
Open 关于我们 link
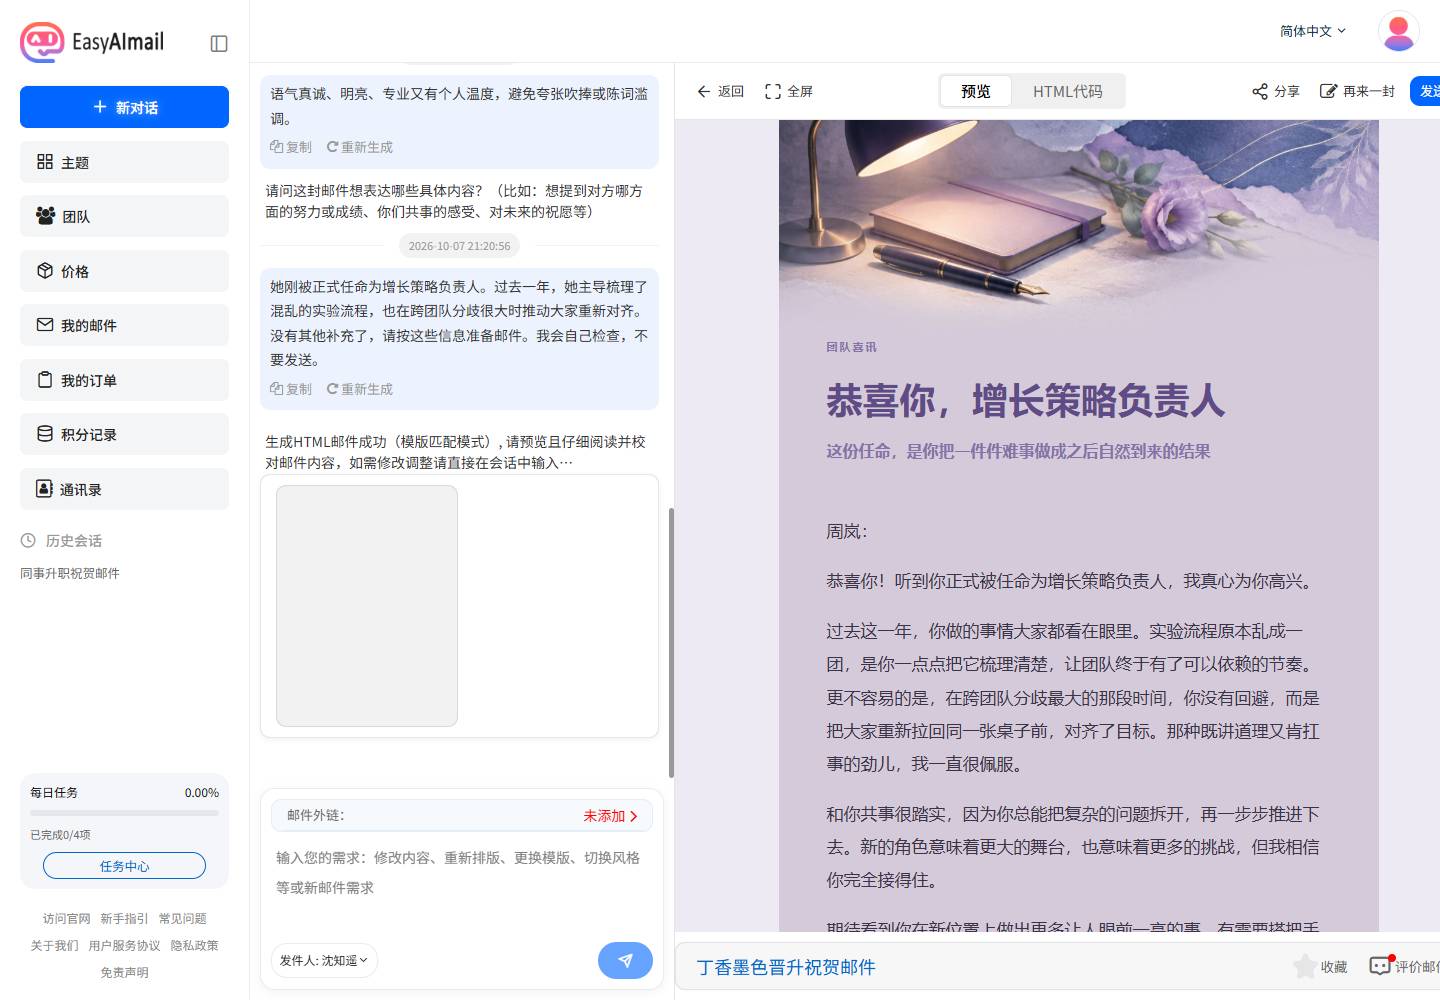point(54,945)
